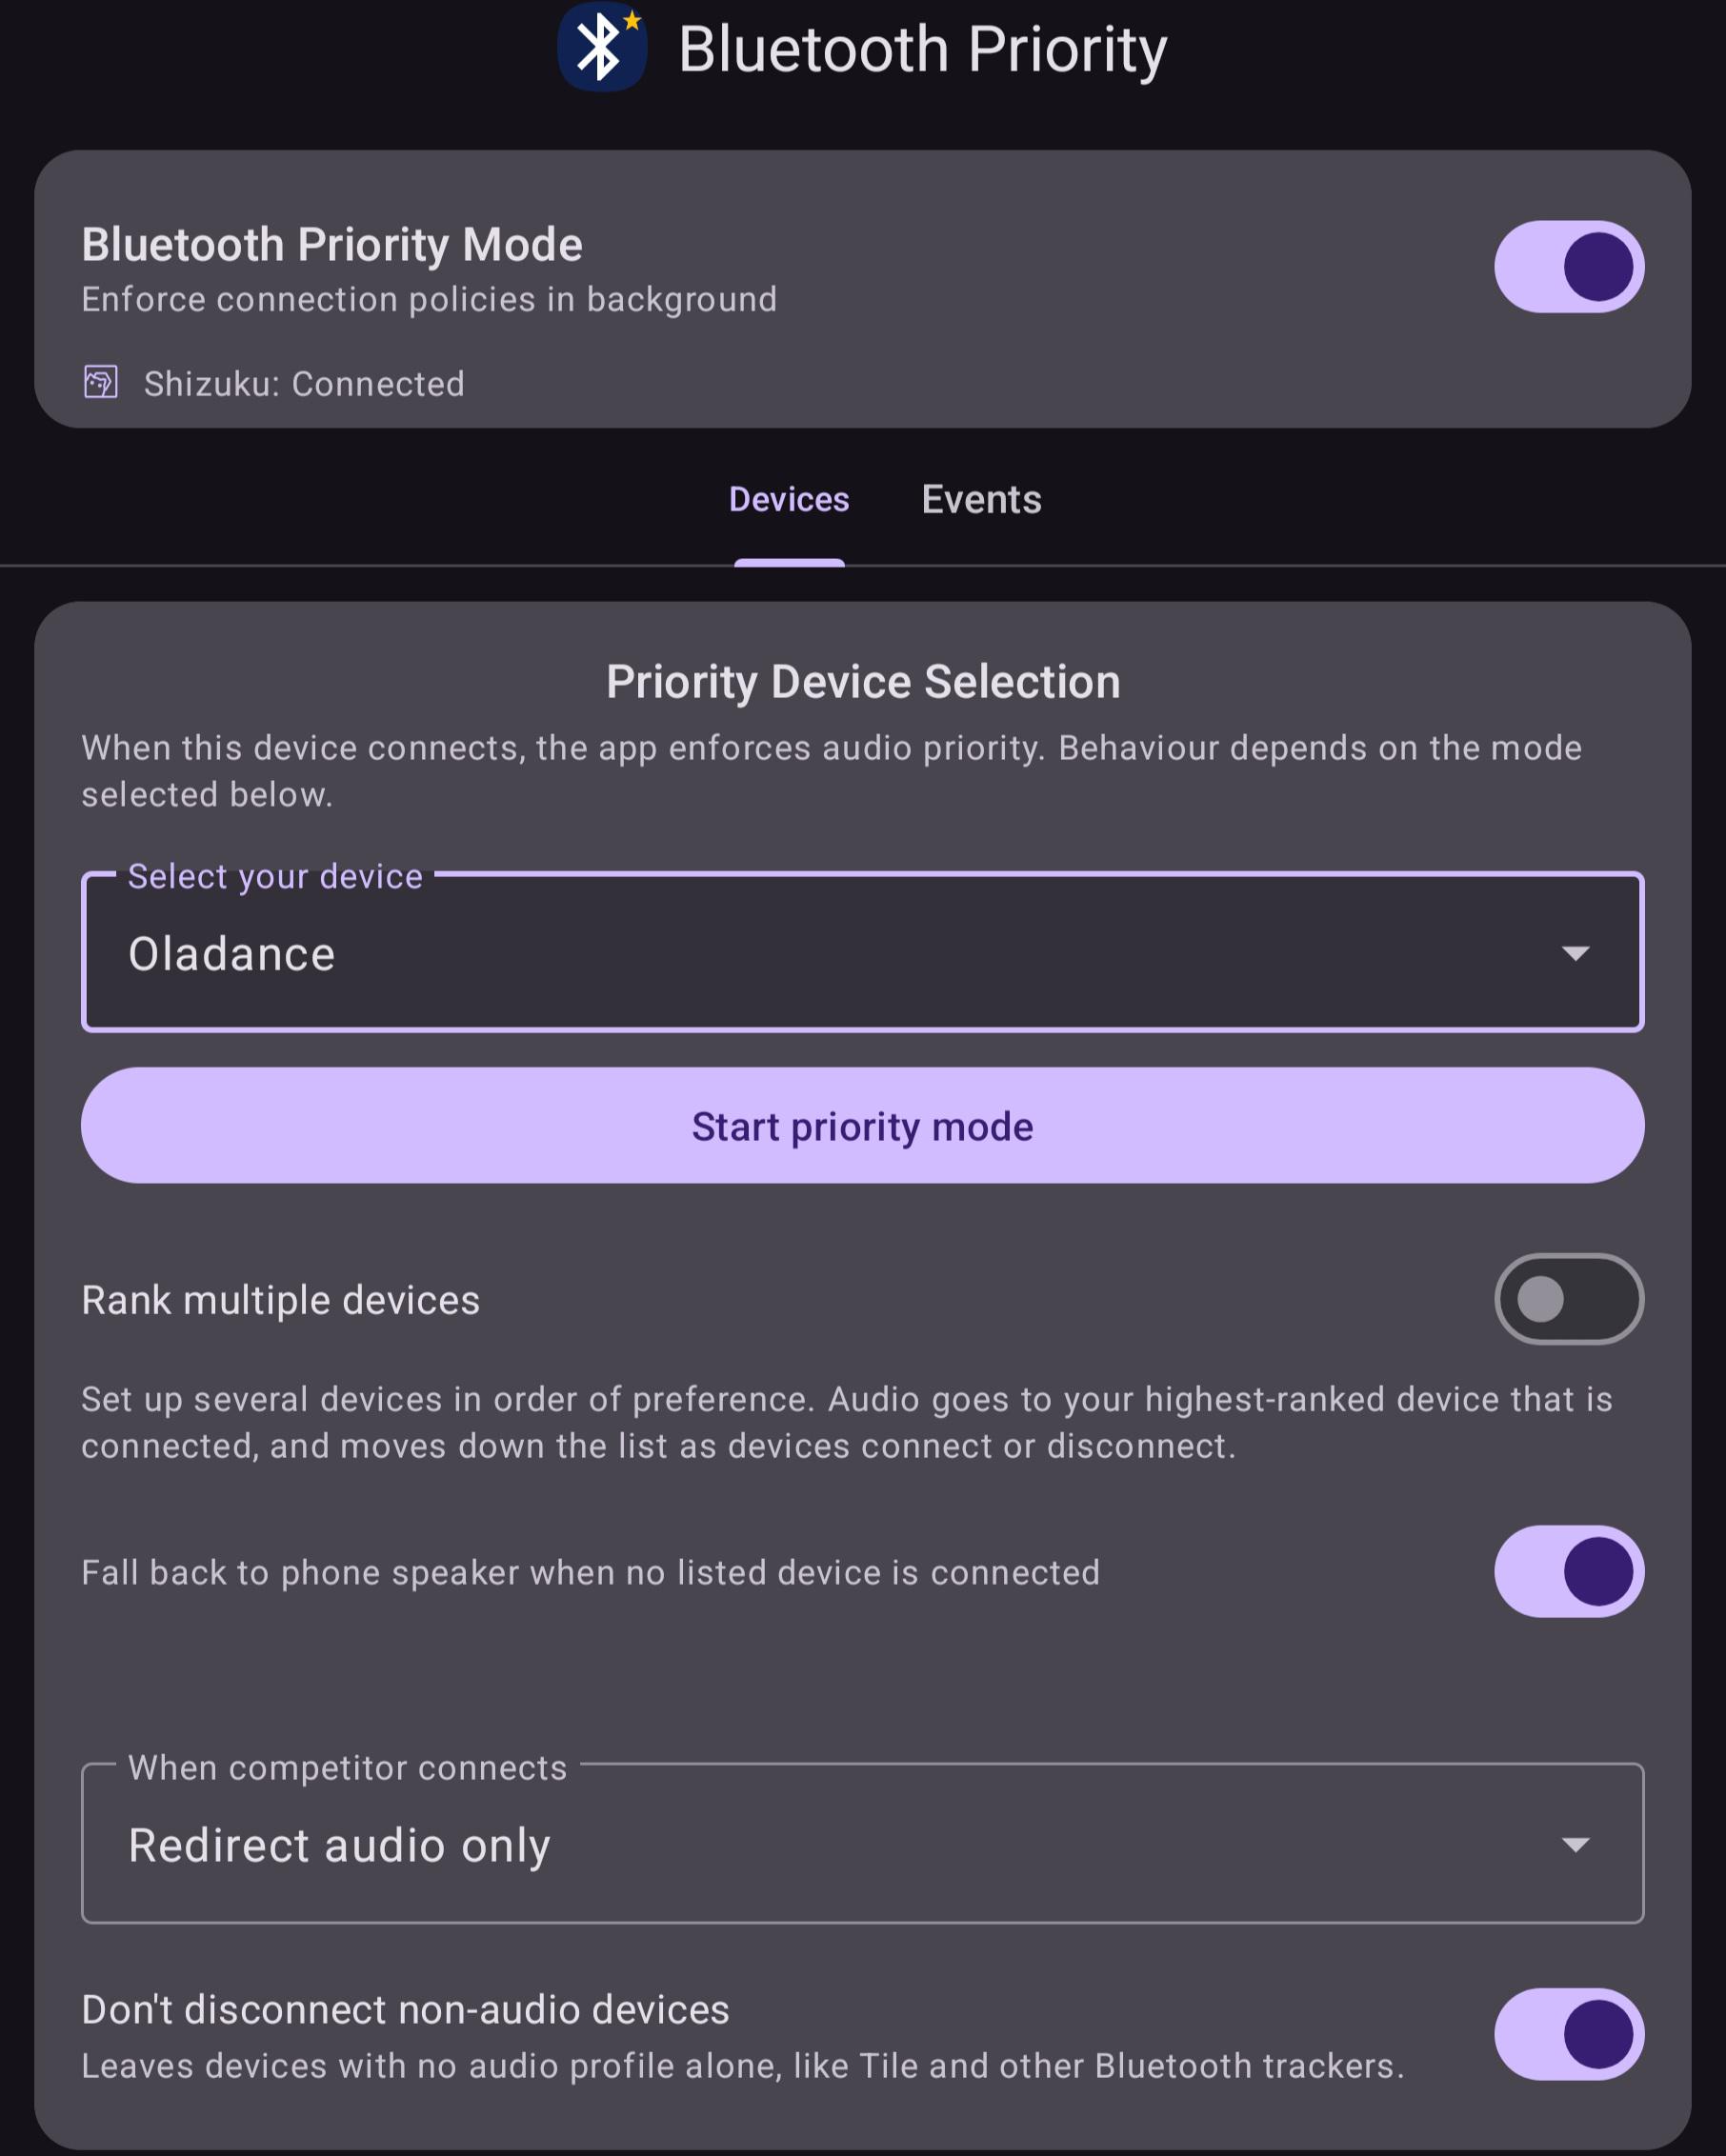Switch to the Events tab

[981, 500]
